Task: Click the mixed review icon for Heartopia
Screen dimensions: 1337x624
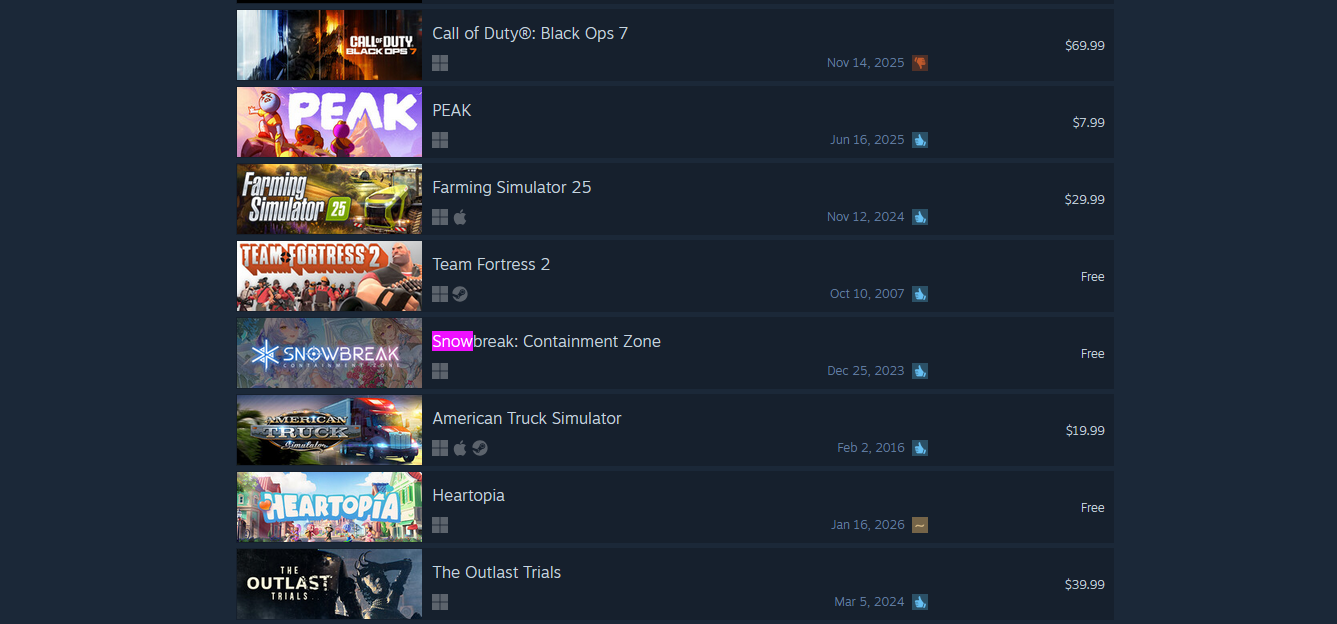Action: (920, 525)
